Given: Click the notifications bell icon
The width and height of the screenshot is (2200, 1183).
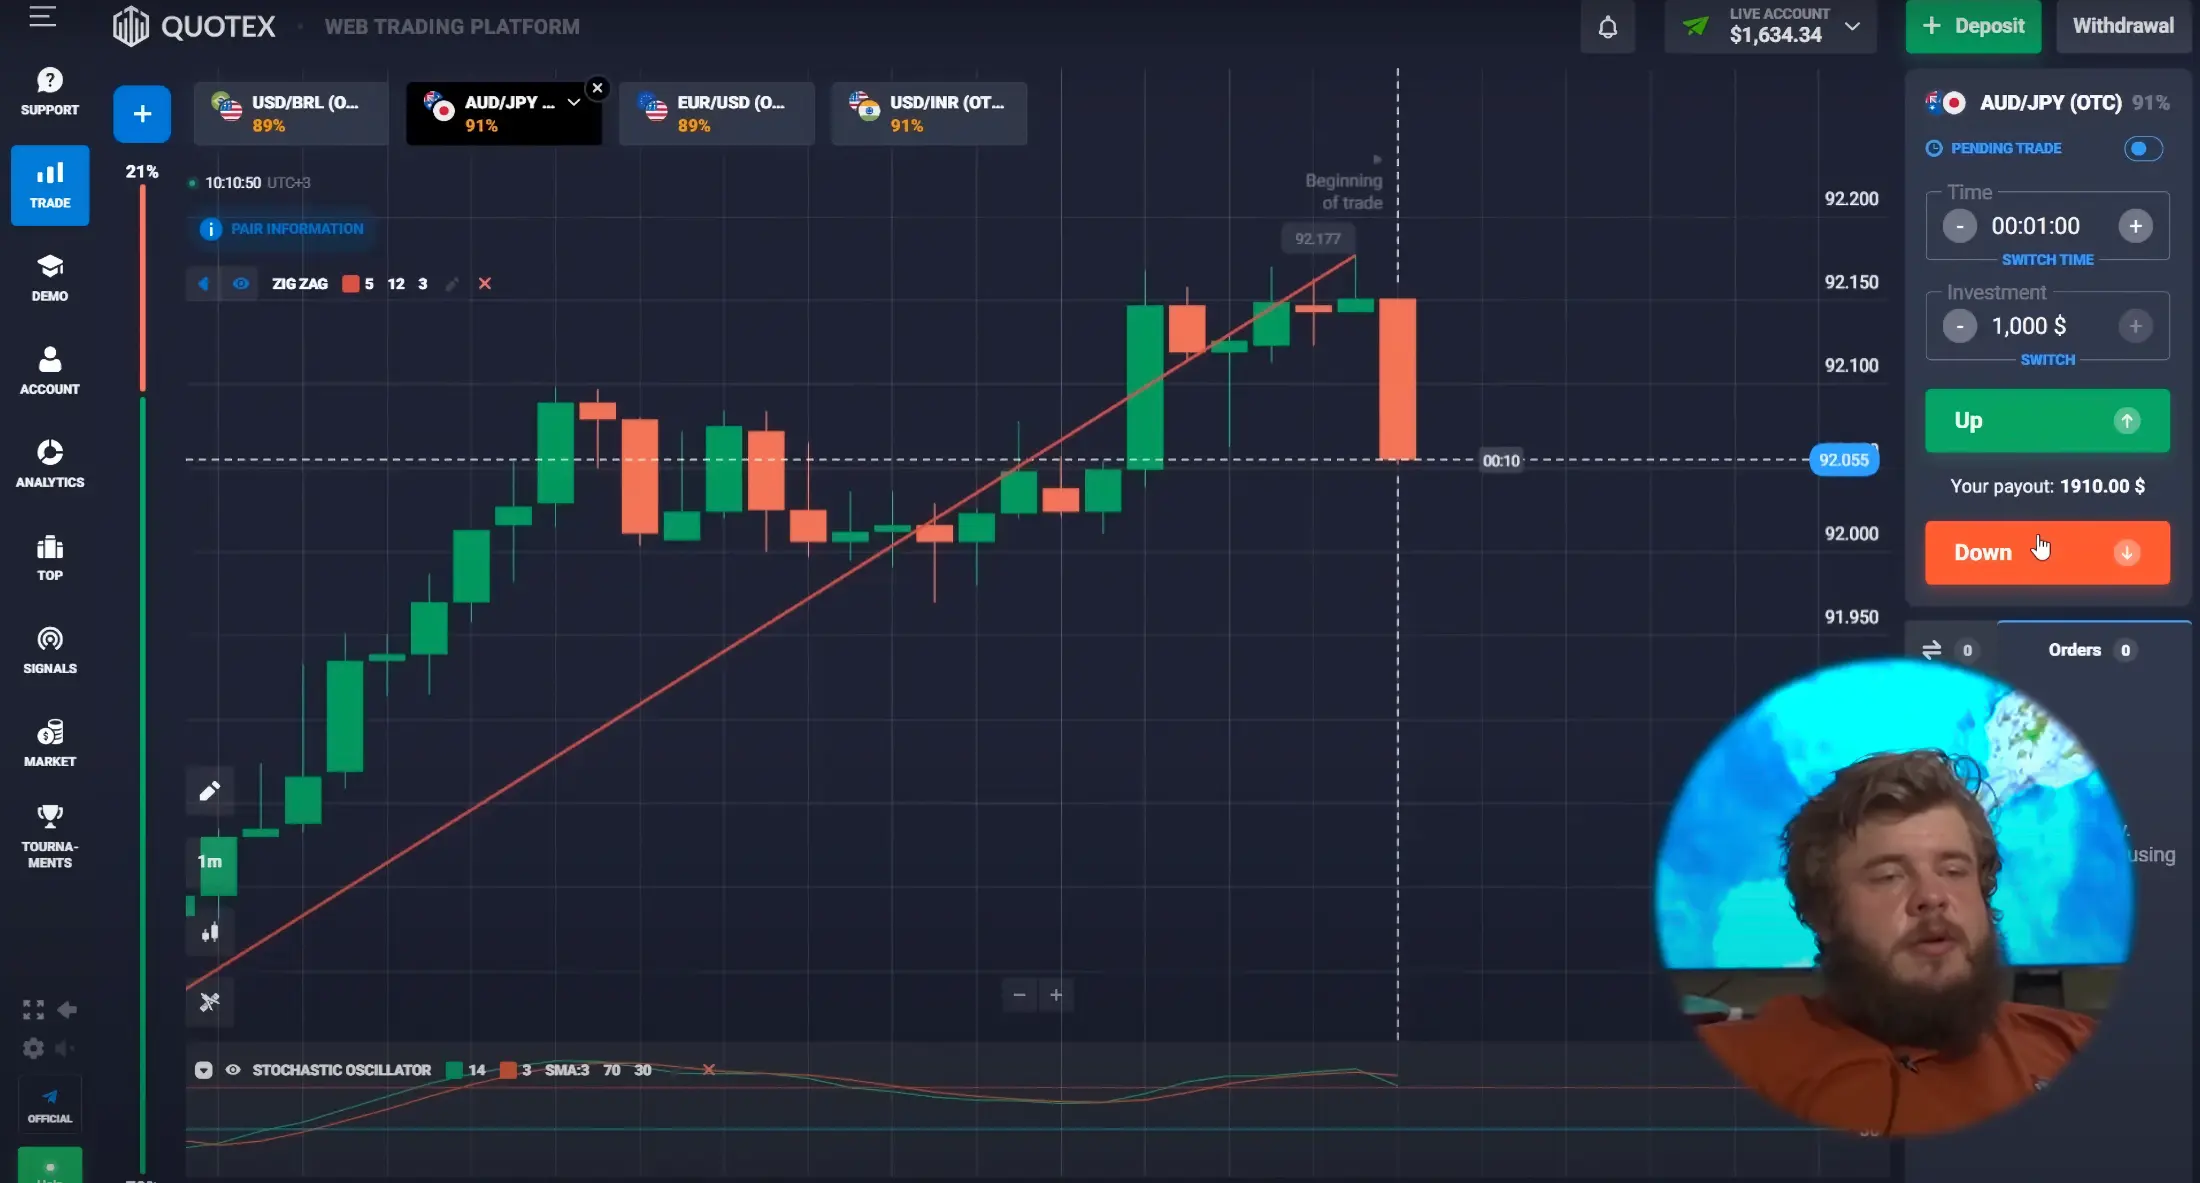Looking at the screenshot, I should click(x=1607, y=27).
